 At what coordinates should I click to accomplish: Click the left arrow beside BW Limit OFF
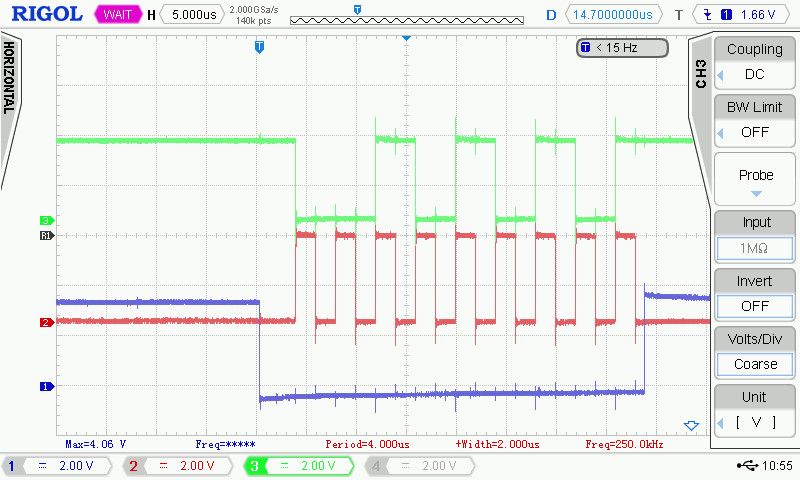tap(720, 133)
